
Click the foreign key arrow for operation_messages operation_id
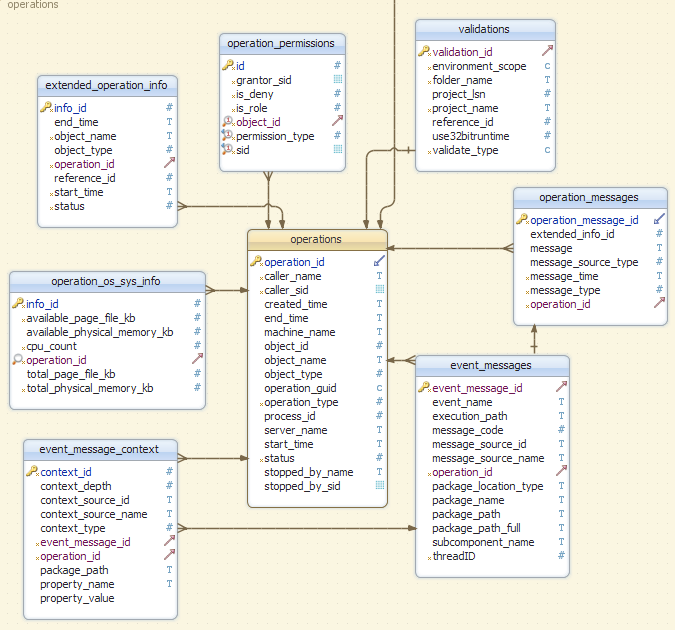[x=659, y=304]
